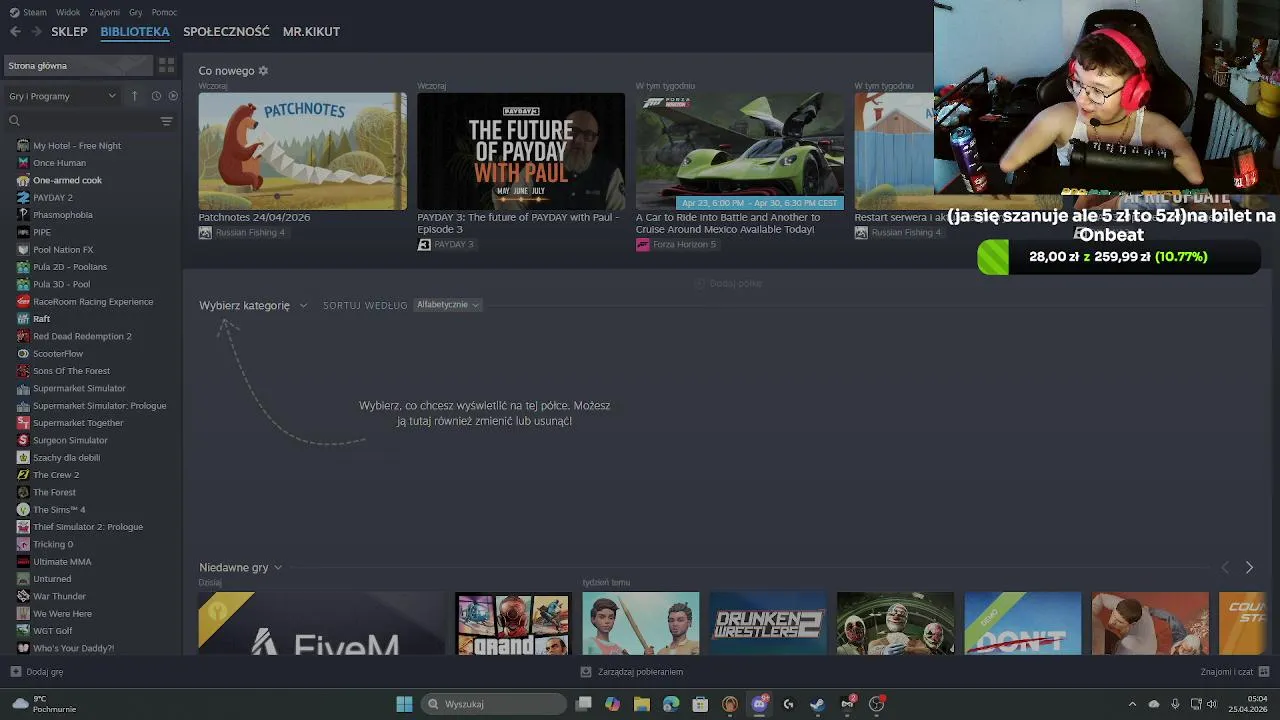1280x720 pixels.
Task: Open OBS Studio taskbar icon
Action: click(x=876, y=704)
